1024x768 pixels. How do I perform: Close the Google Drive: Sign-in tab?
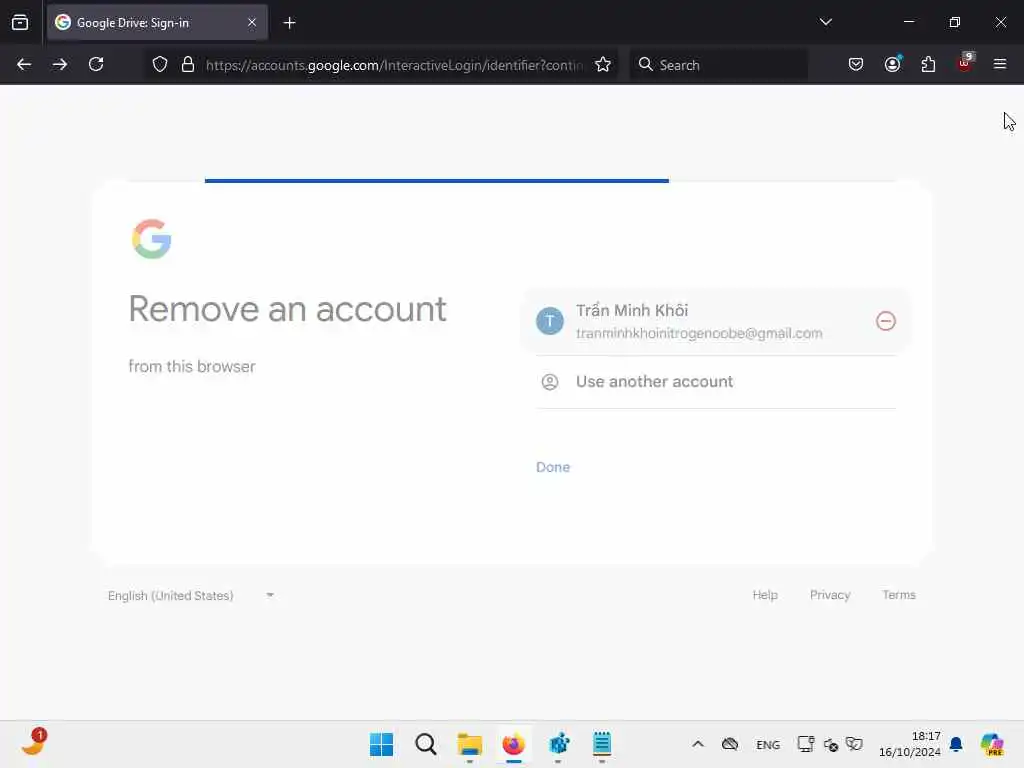click(252, 23)
